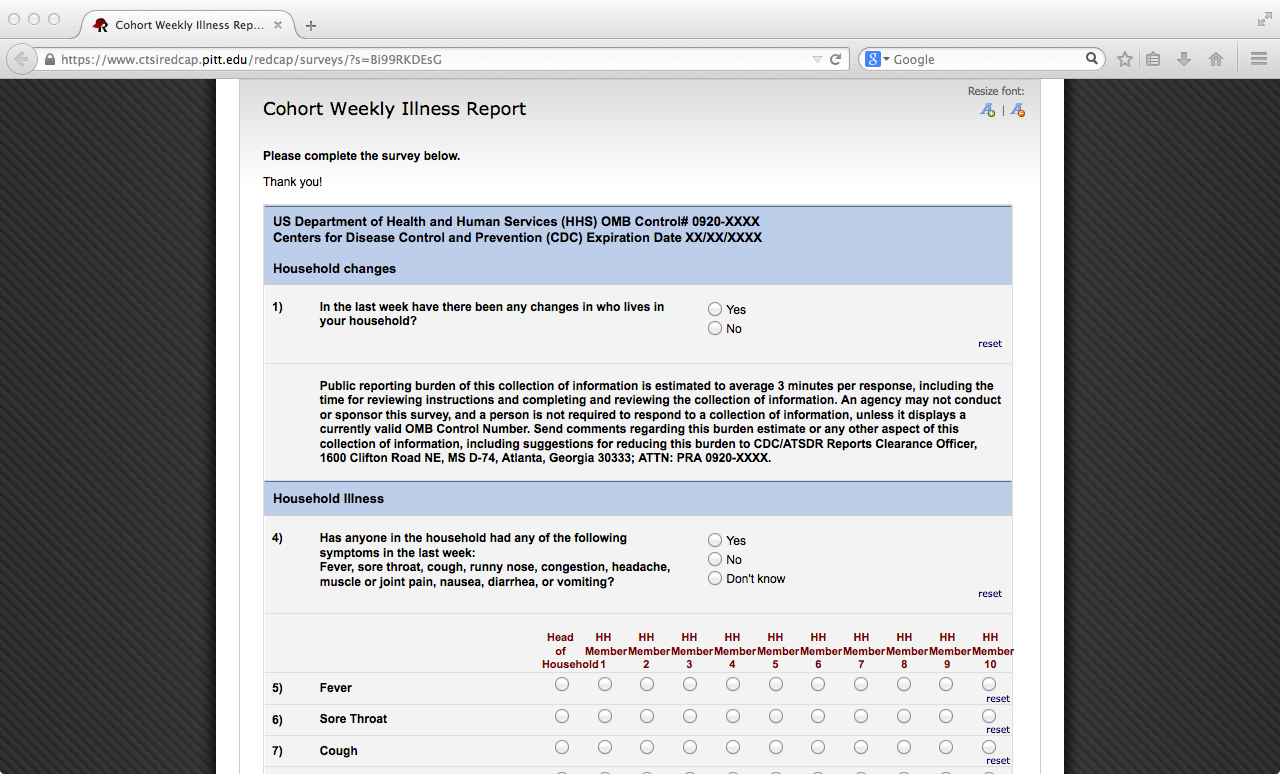Bookmark this page with the star icon
The width and height of the screenshot is (1280, 774).
[x=1125, y=59]
